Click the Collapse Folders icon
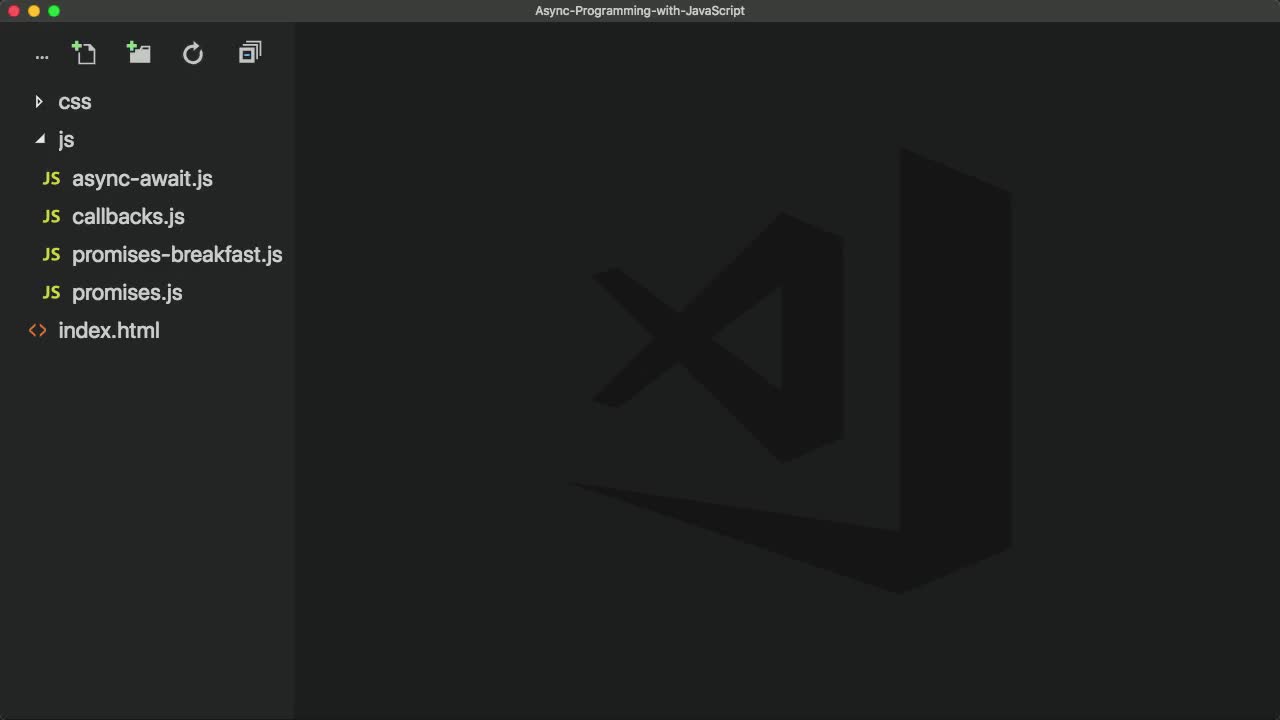Viewport: 1280px width, 720px height. (x=249, y=52)
